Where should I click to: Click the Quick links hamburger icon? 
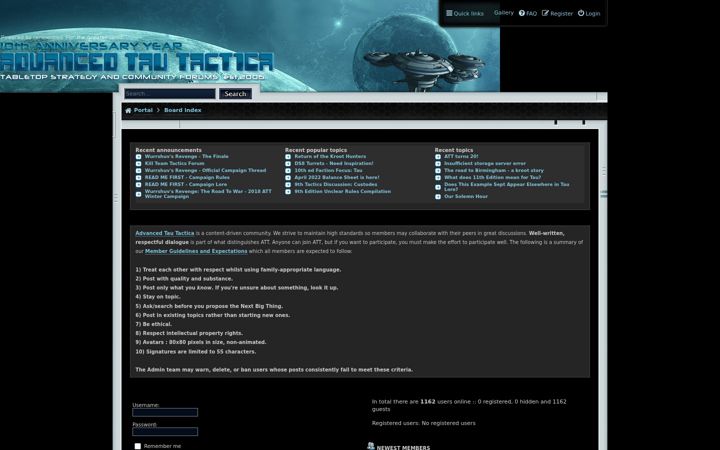[x=449, y=13]
